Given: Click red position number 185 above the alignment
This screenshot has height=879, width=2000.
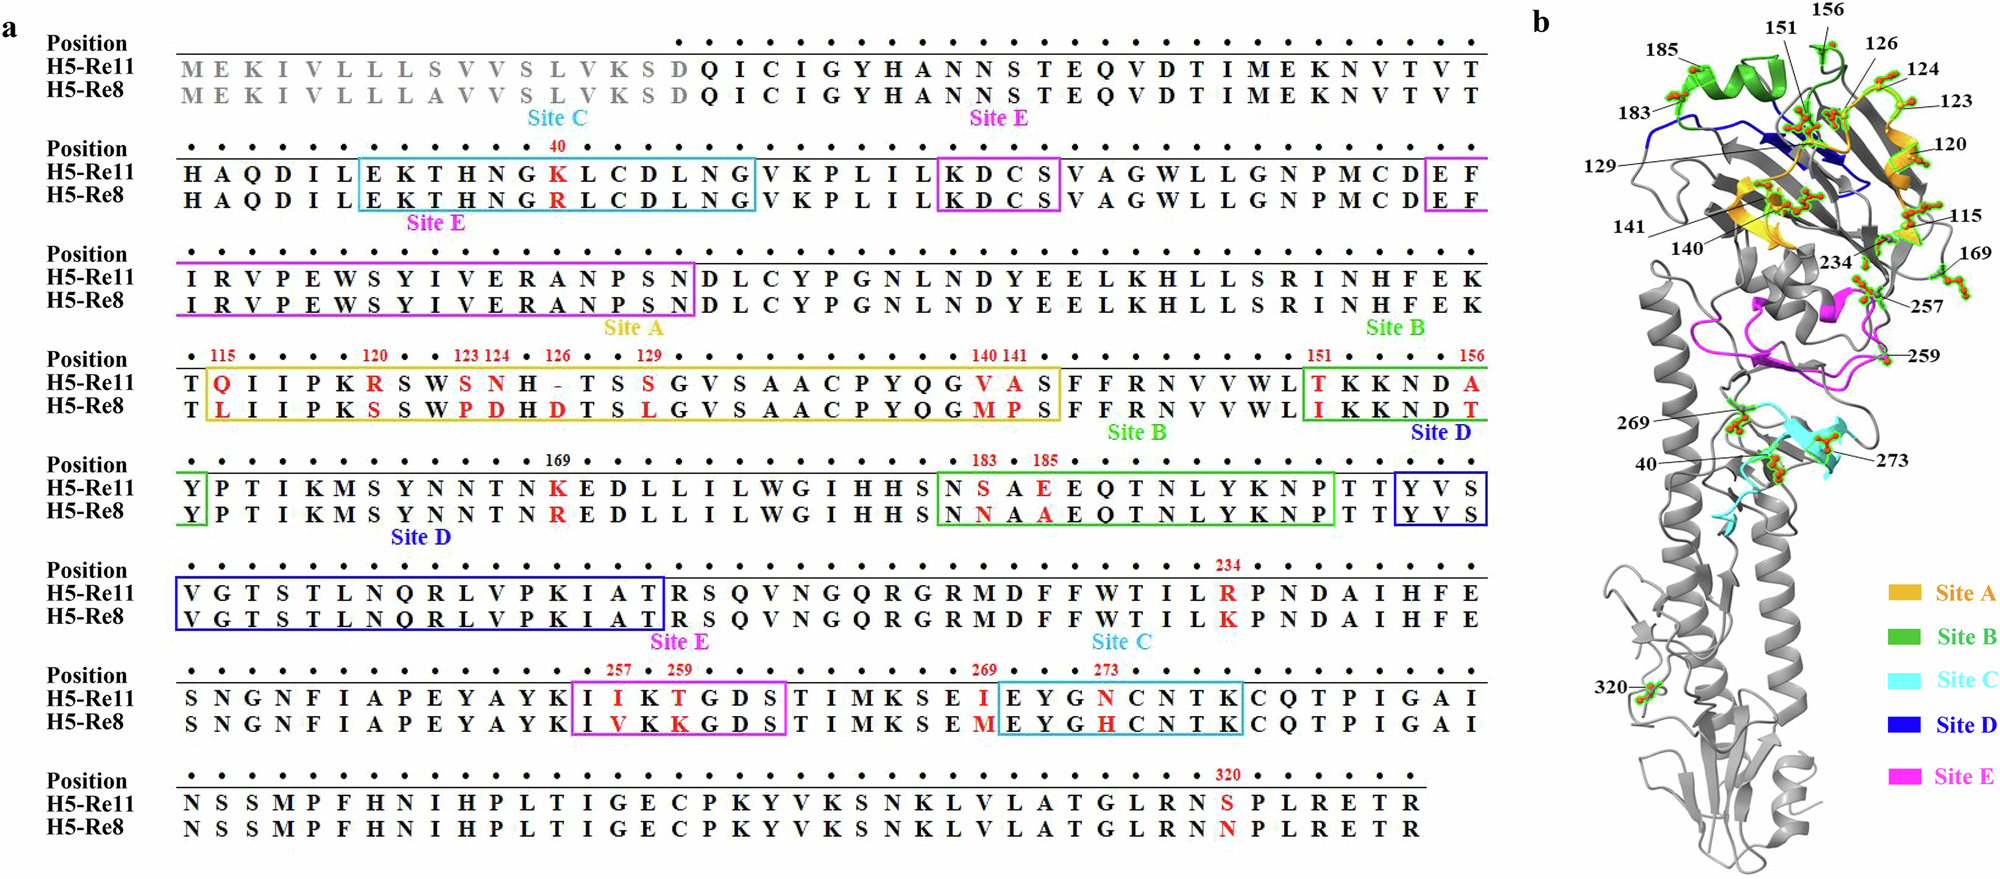Looking at the screenshot, I should 1045,461.
